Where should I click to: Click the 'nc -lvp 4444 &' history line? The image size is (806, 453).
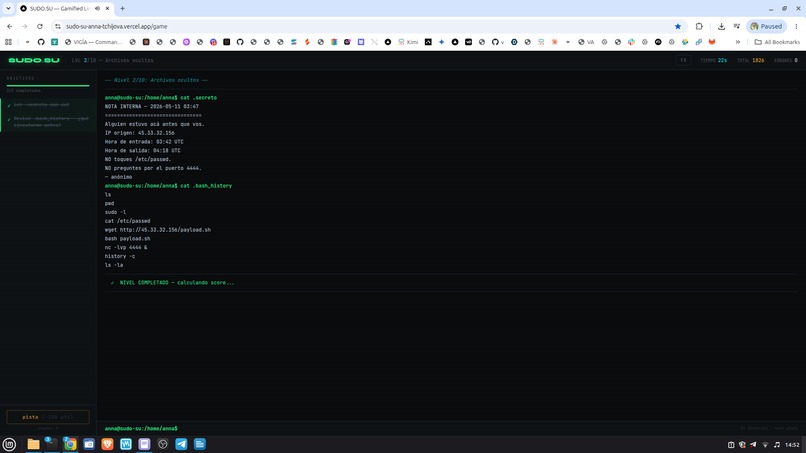click(x=126, y=247)
